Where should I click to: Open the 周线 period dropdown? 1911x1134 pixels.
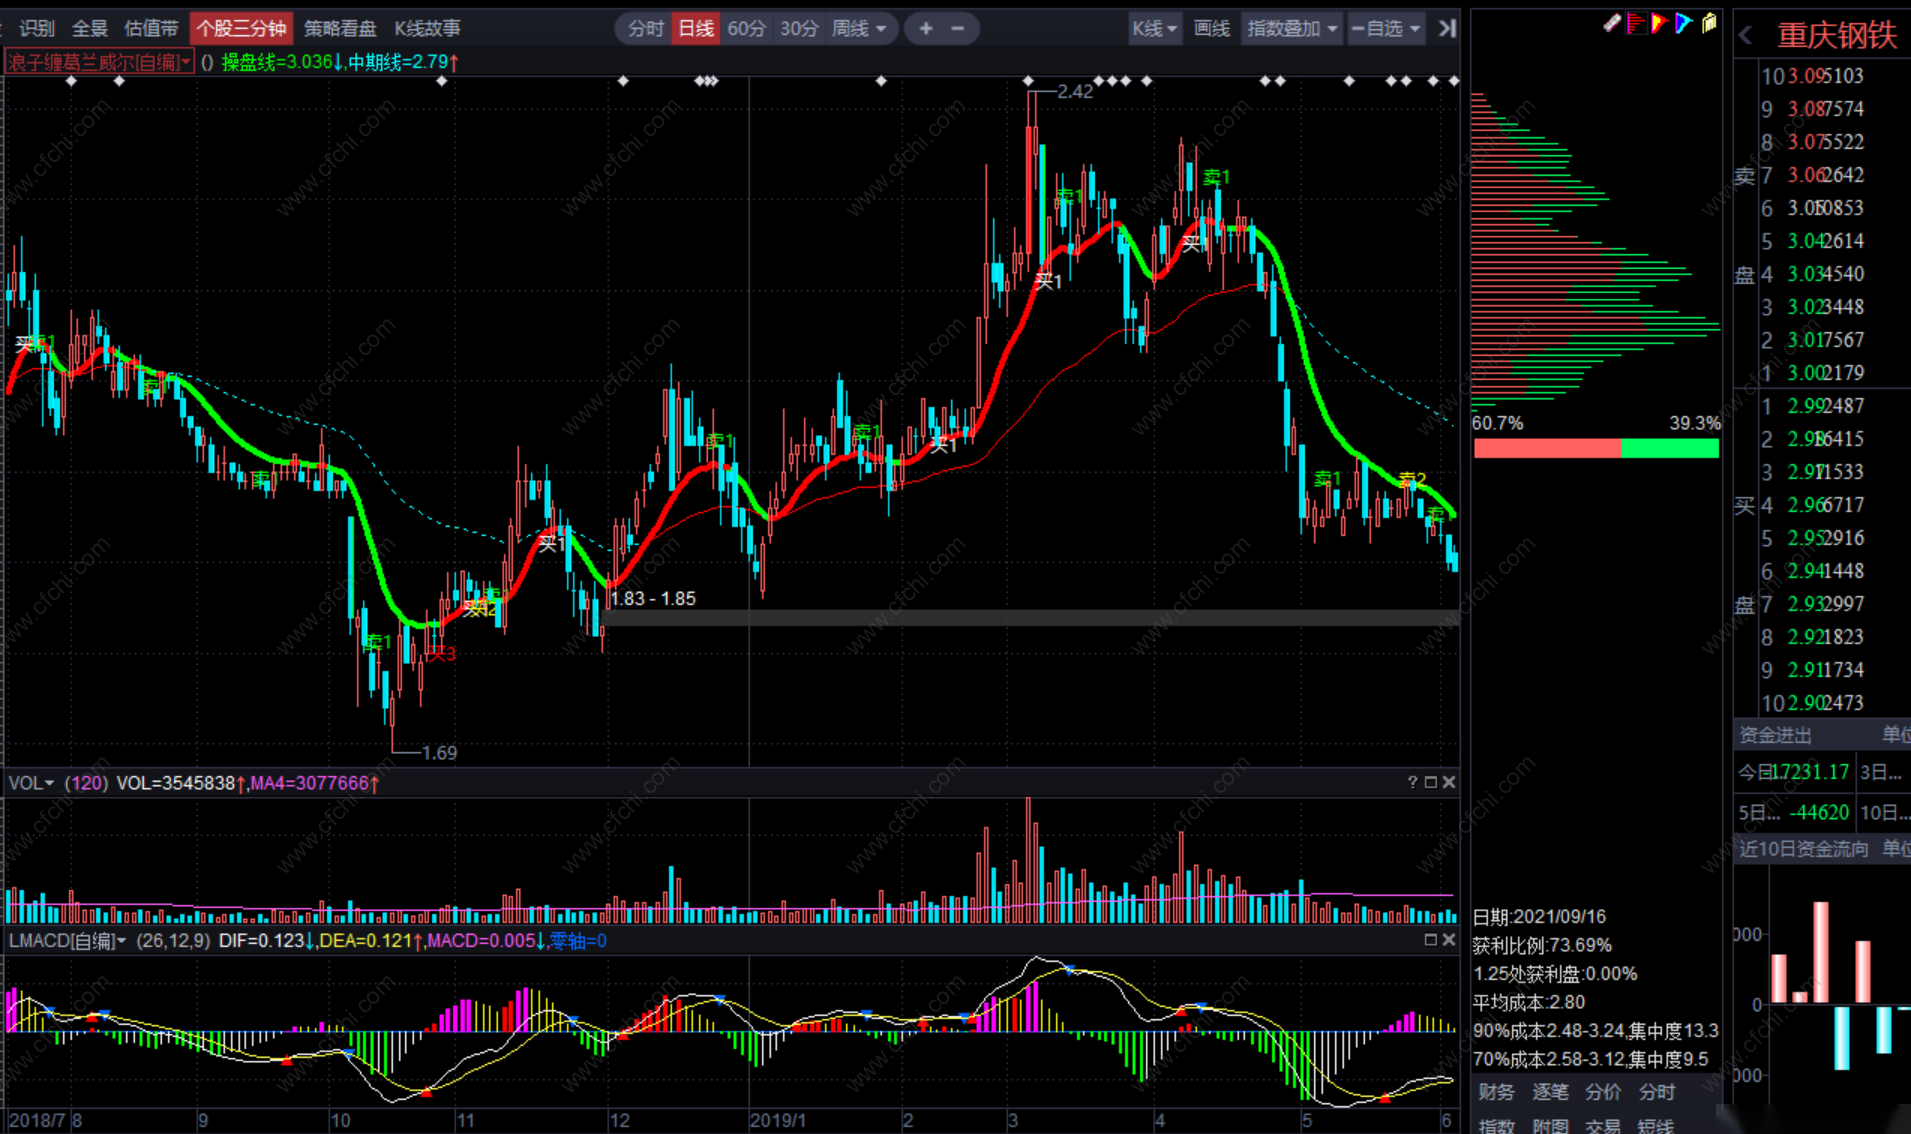click(859, 28)
